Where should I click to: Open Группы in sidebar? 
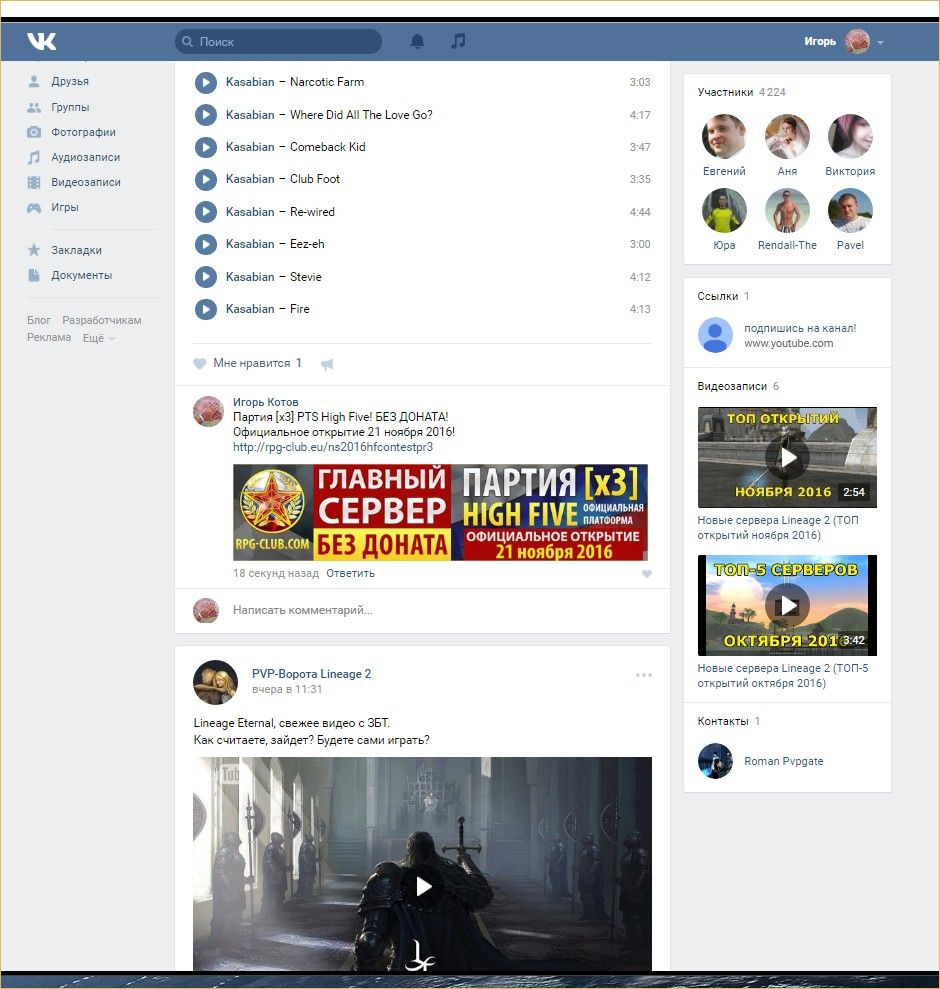pyautogui.click(x=70, y=107)
